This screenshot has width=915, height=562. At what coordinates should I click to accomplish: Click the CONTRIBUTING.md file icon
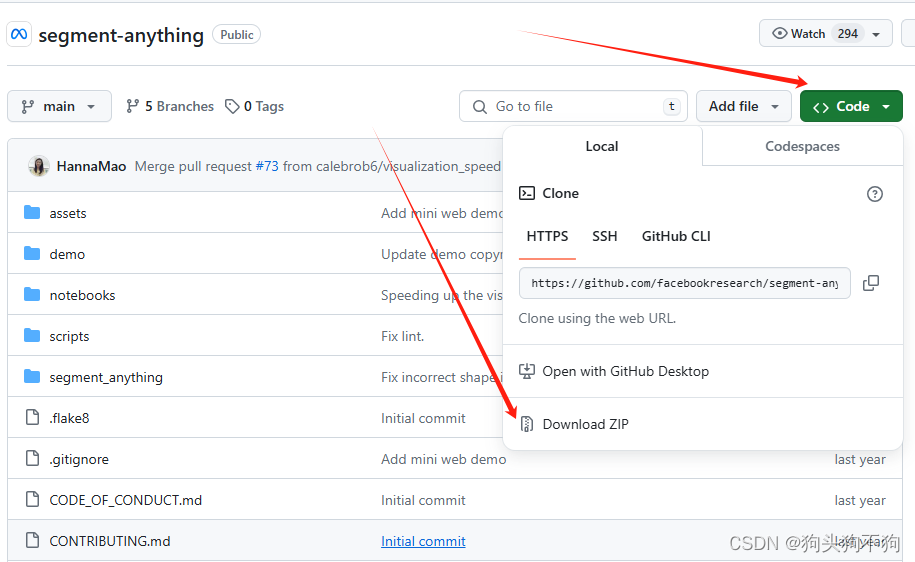click(33, 540)
